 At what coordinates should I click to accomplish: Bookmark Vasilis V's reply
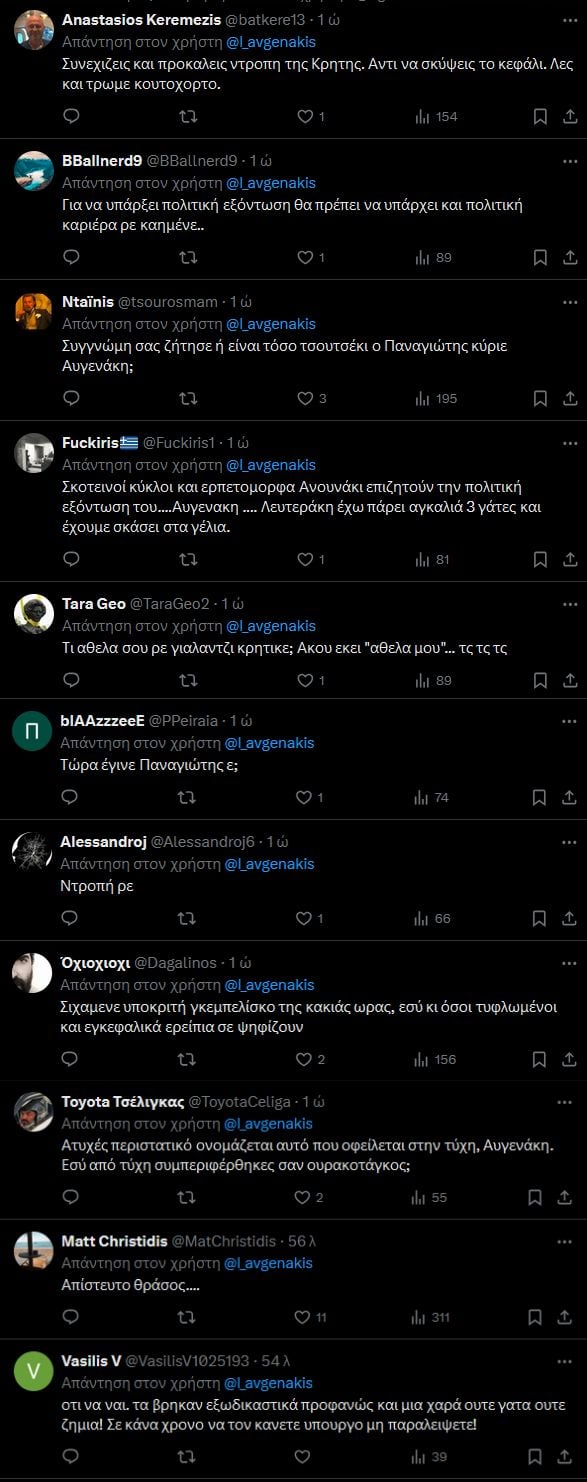click(x=540, y=1457)
